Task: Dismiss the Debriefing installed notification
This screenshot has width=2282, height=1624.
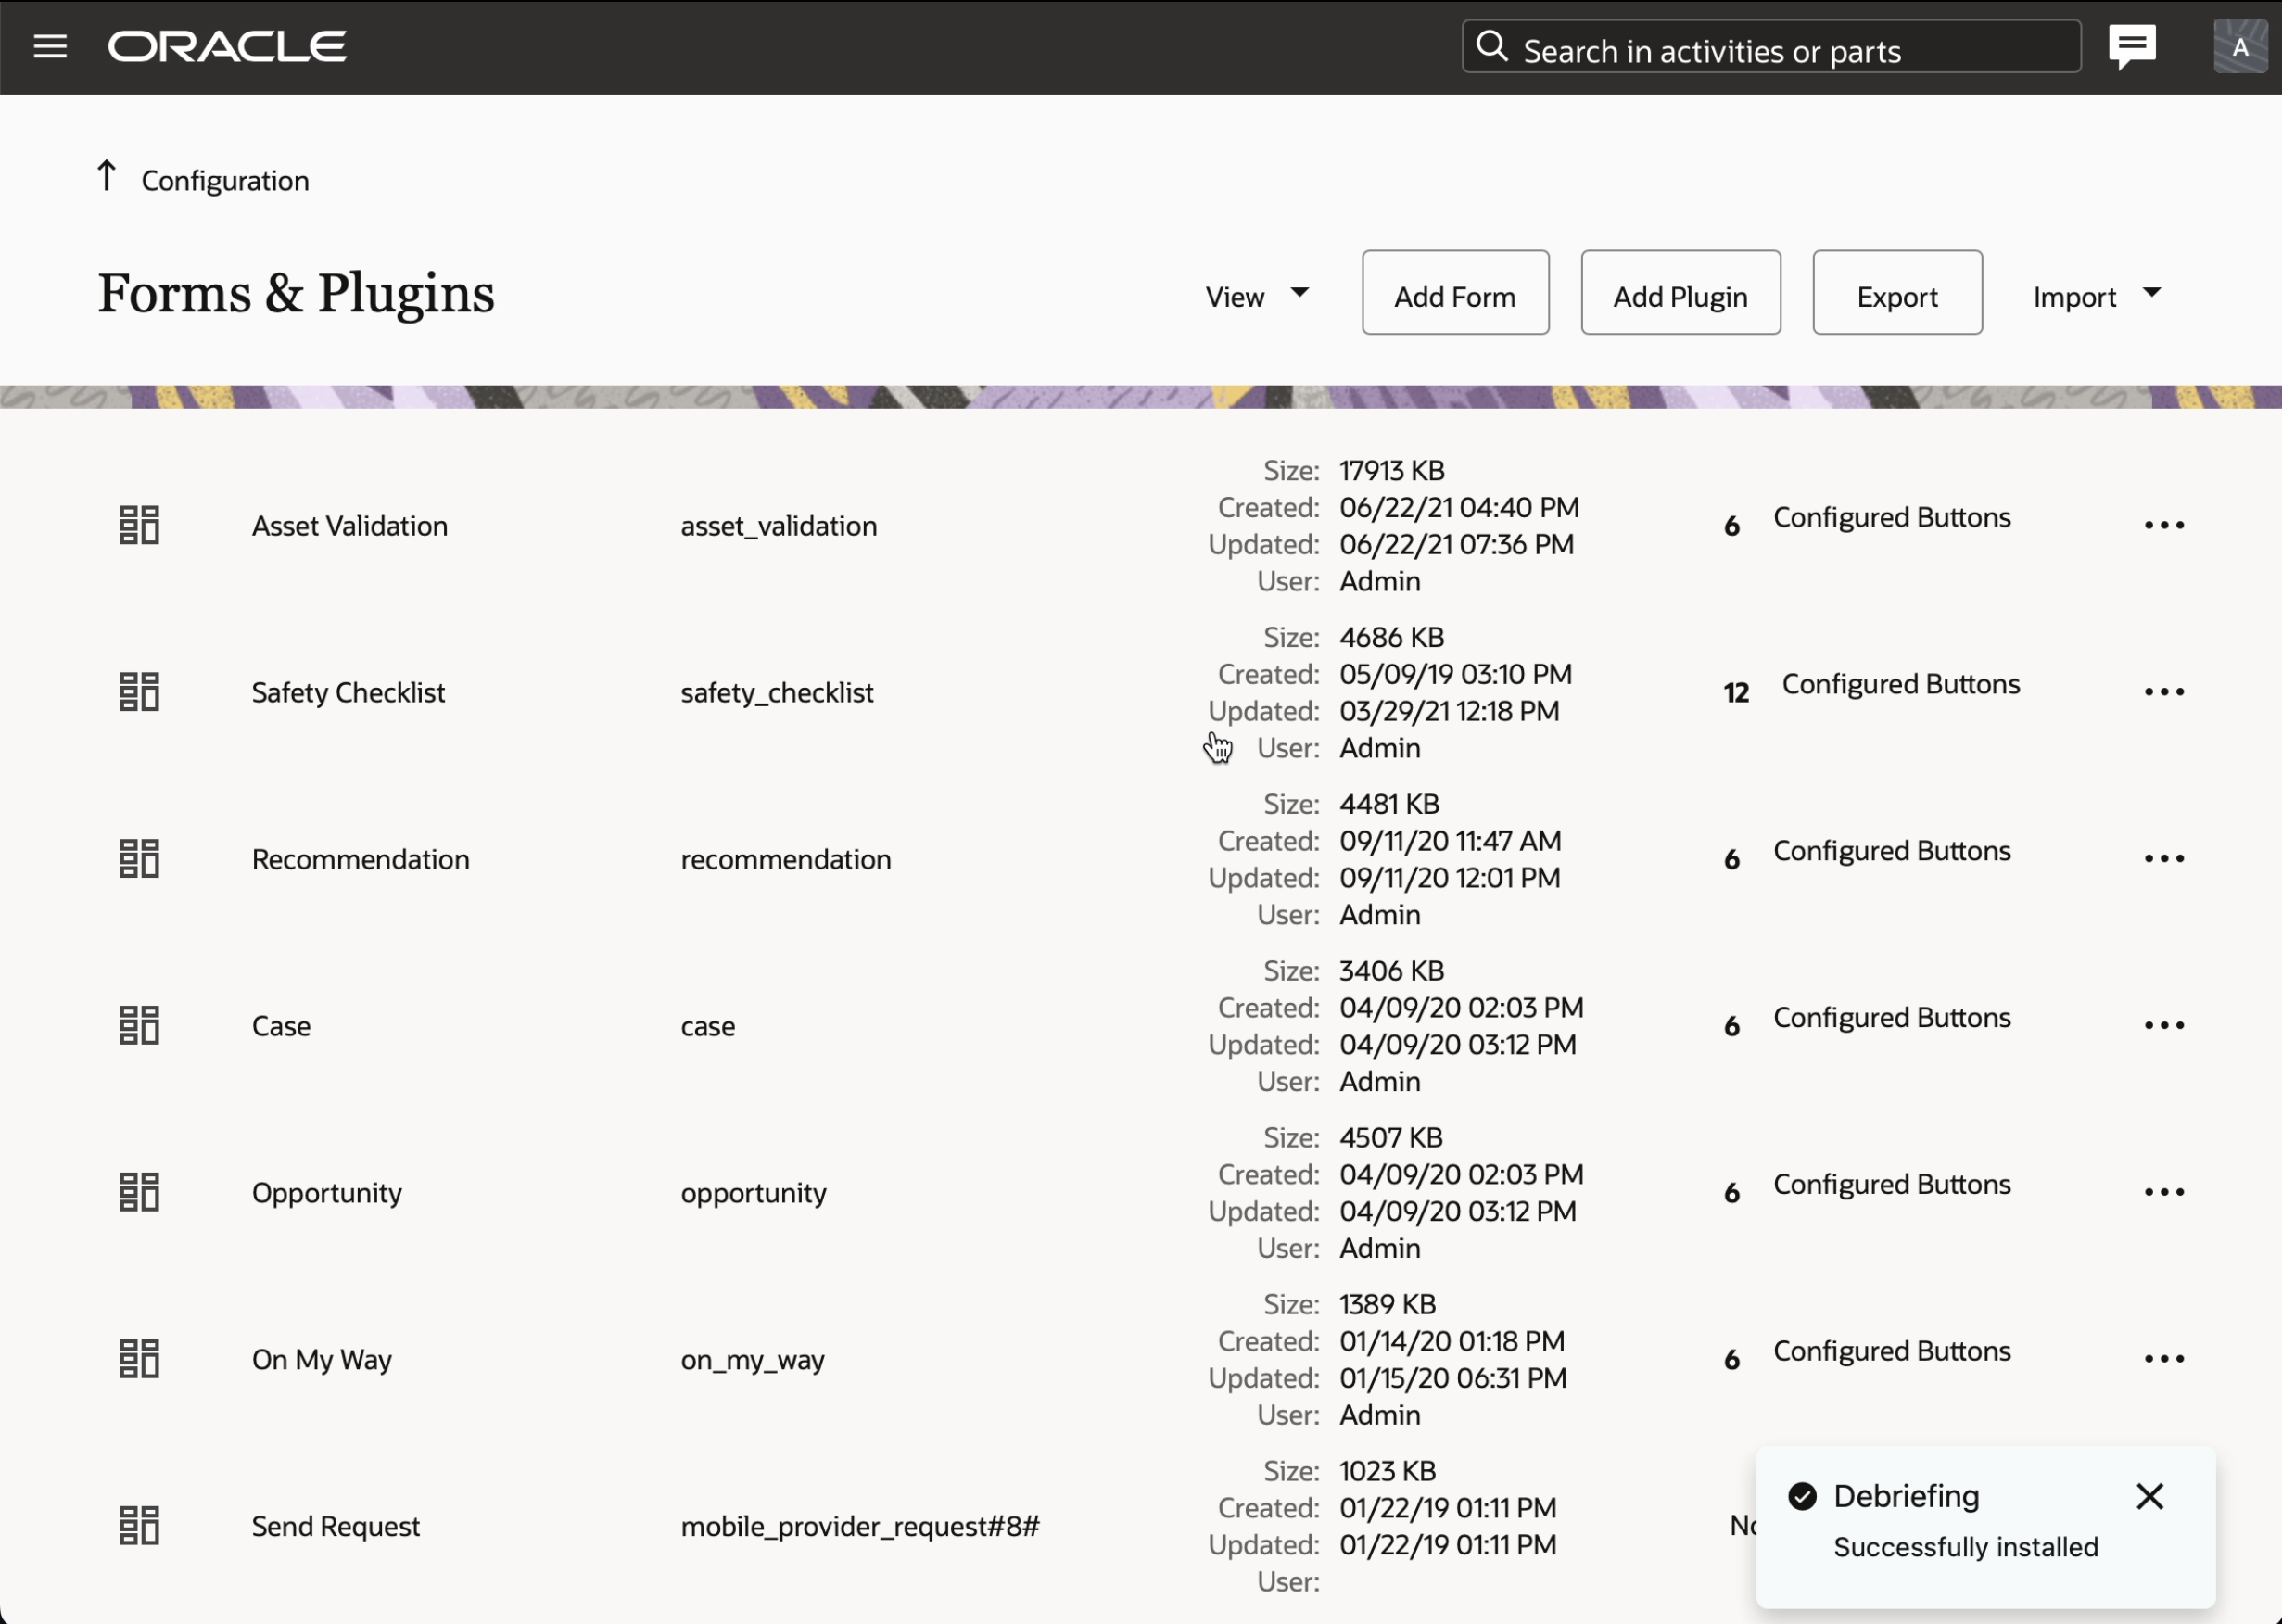Action: pos(2149,1496)
